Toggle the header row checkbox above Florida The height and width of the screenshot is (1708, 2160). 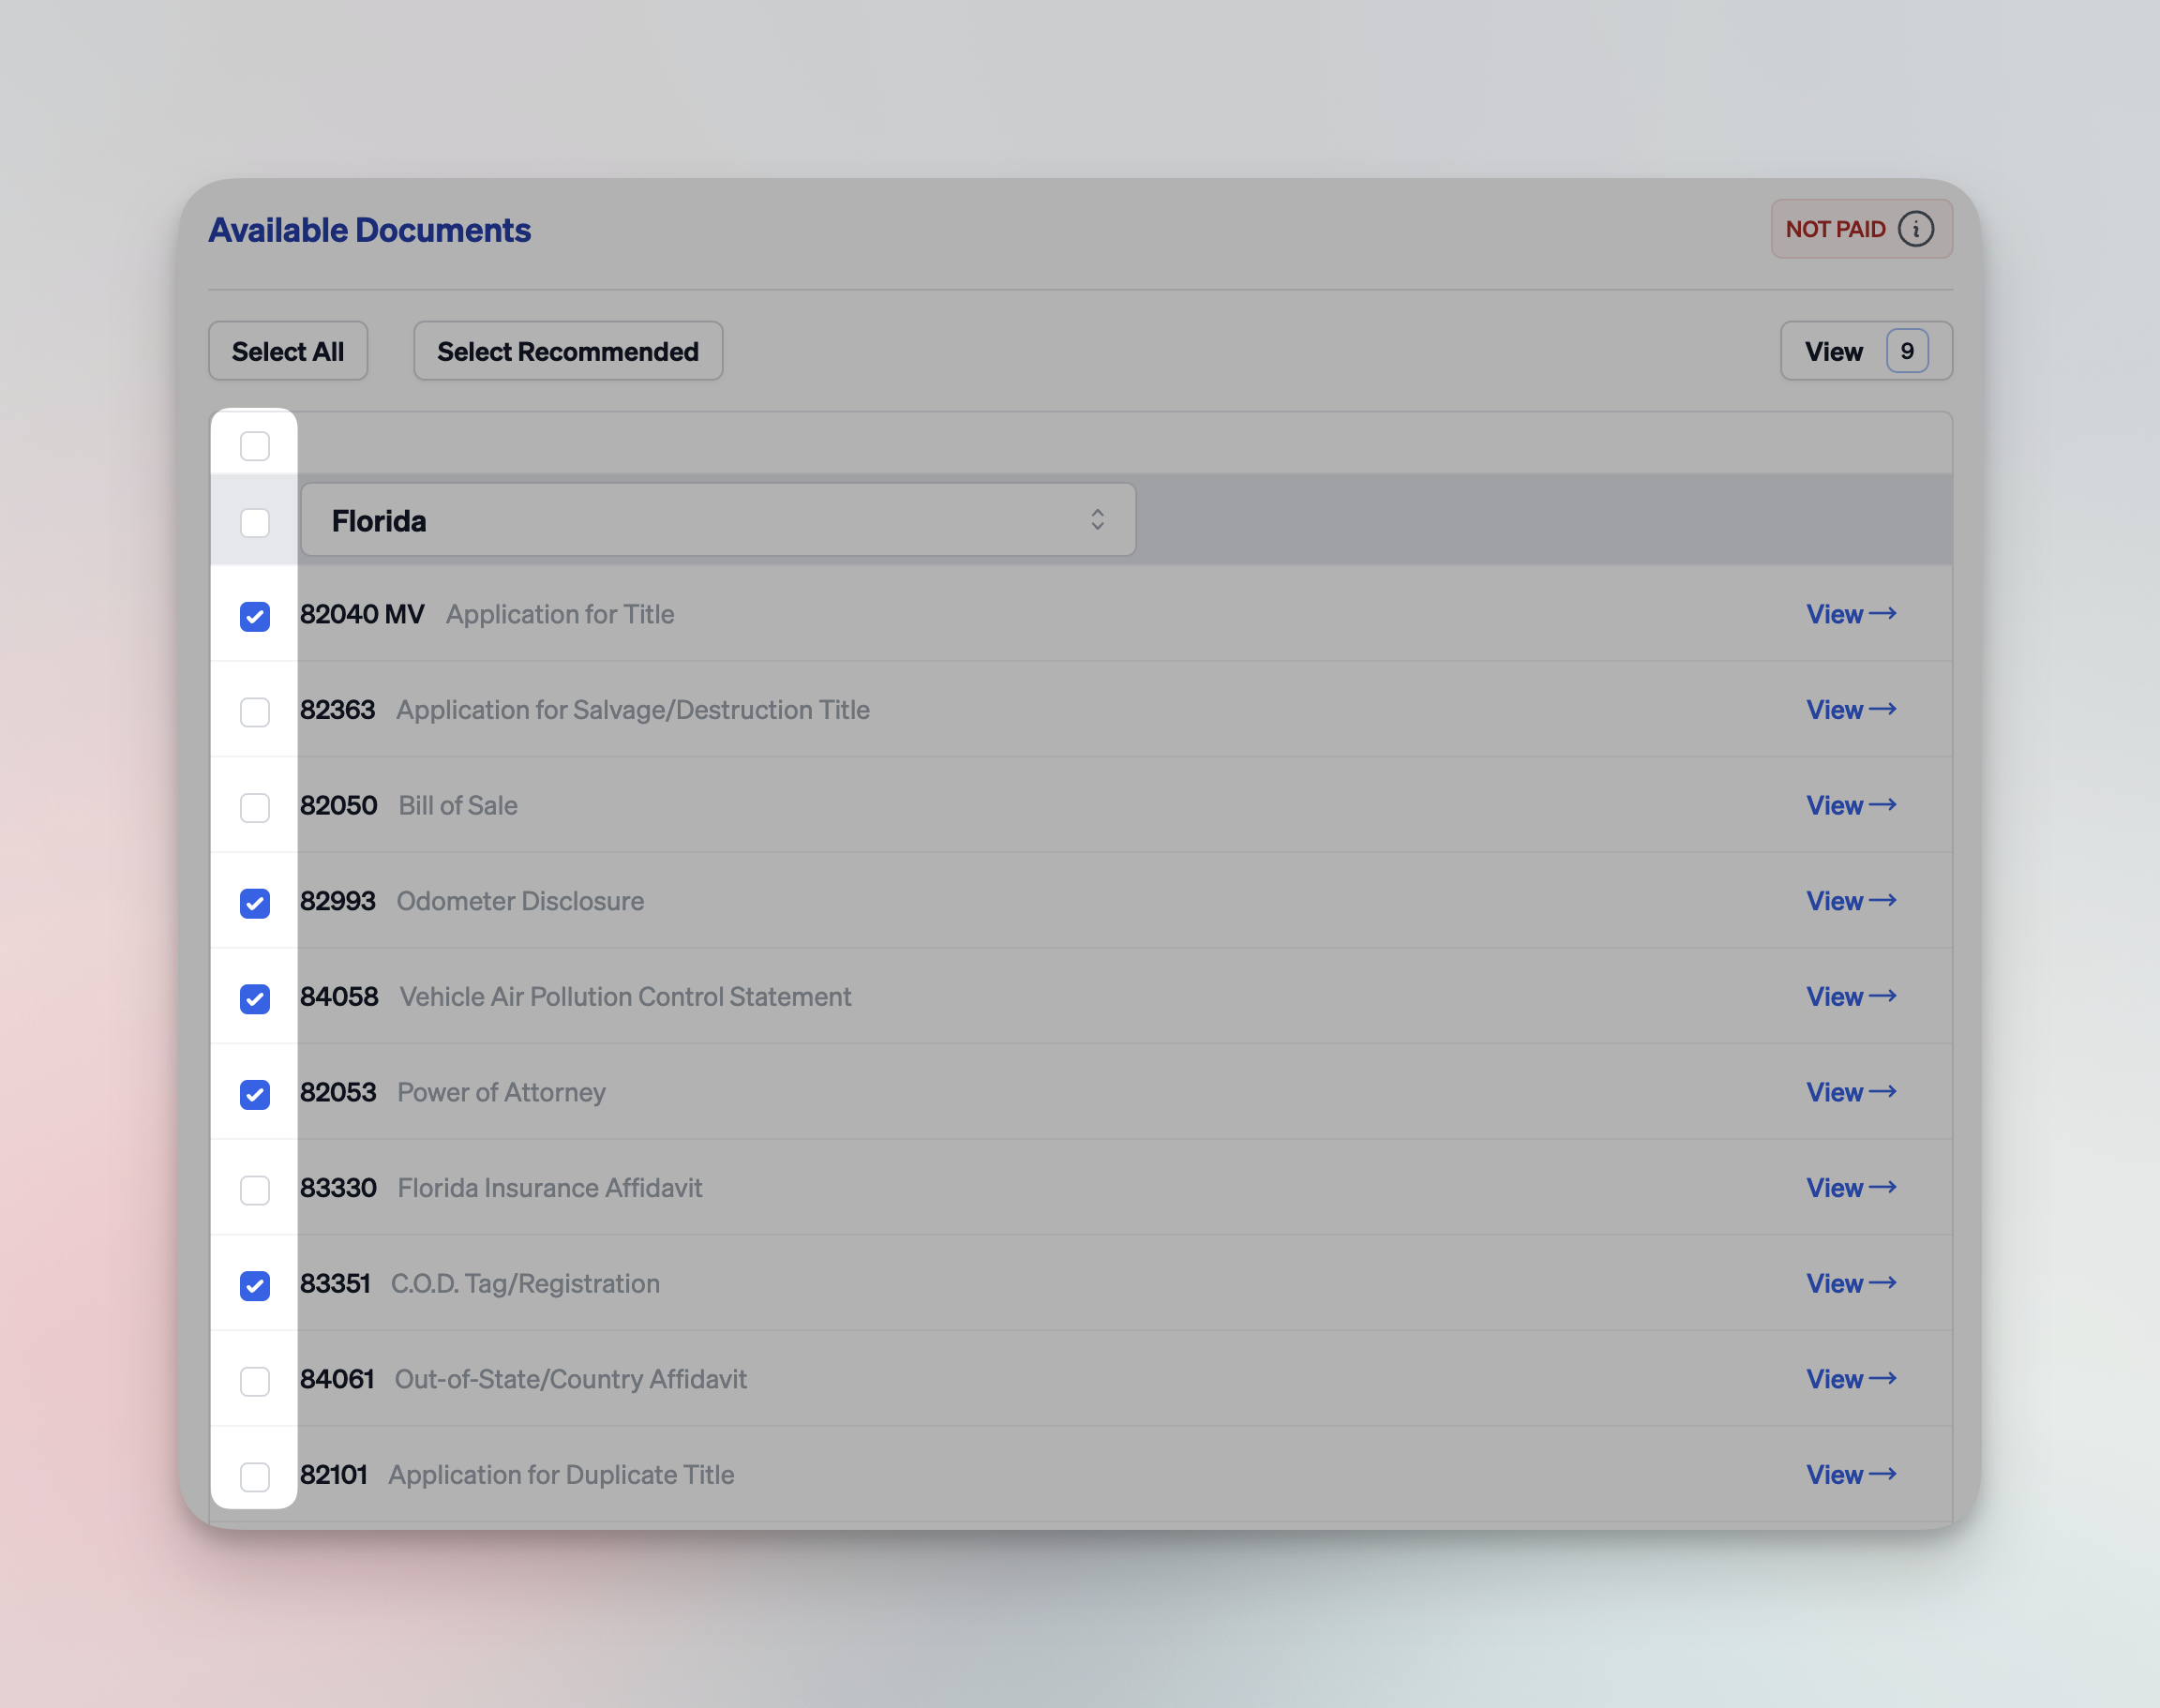pos(255,446)
